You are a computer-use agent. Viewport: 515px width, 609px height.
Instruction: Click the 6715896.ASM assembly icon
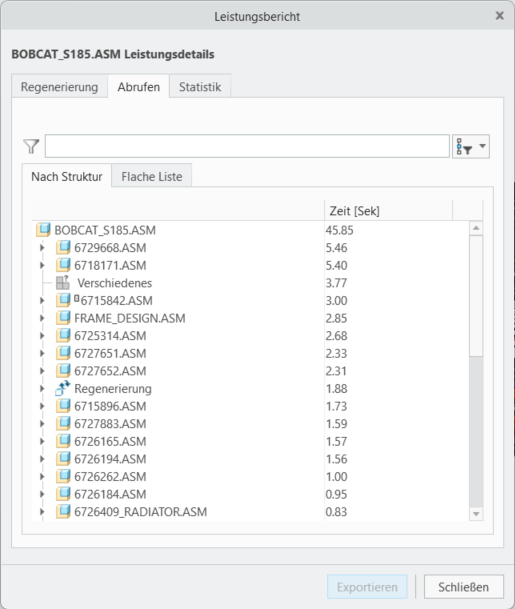pyautogui.click(x=63, y=406)
